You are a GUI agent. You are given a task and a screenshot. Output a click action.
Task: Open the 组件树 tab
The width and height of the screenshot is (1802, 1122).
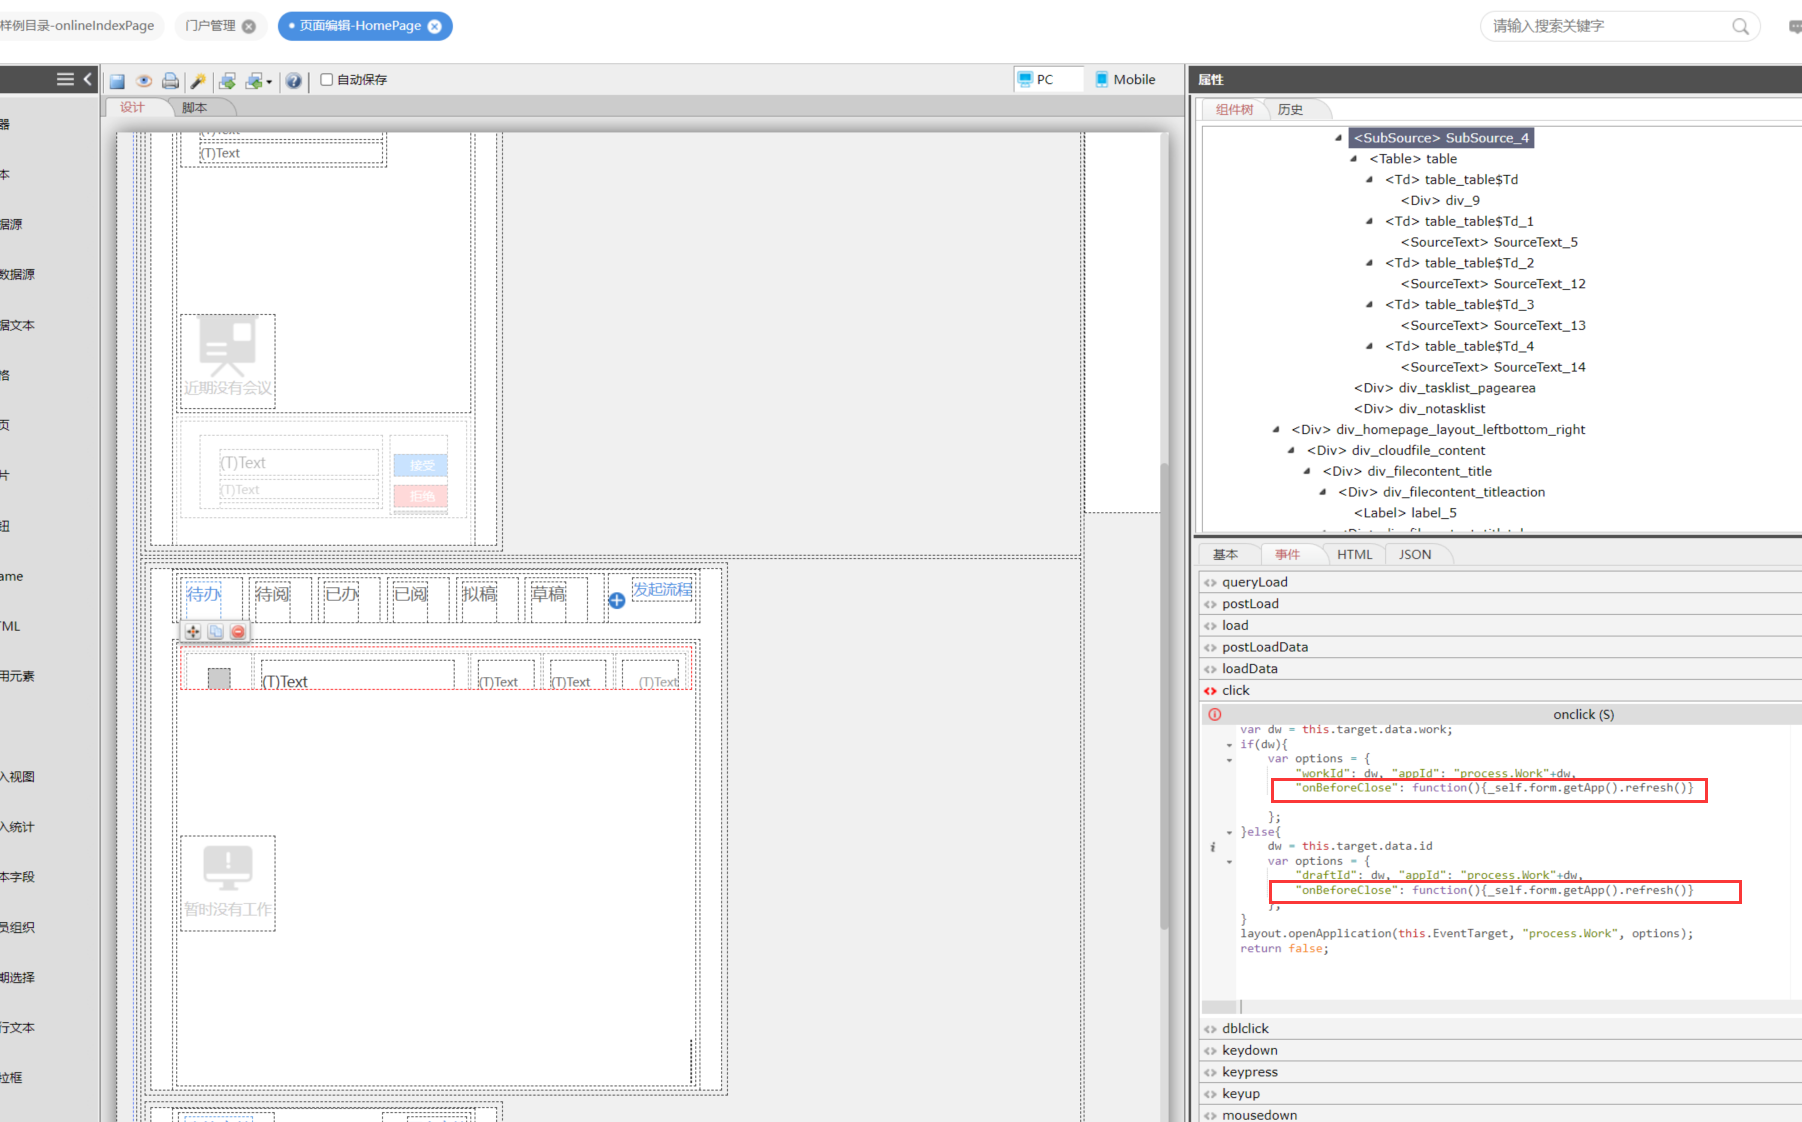1234,110
